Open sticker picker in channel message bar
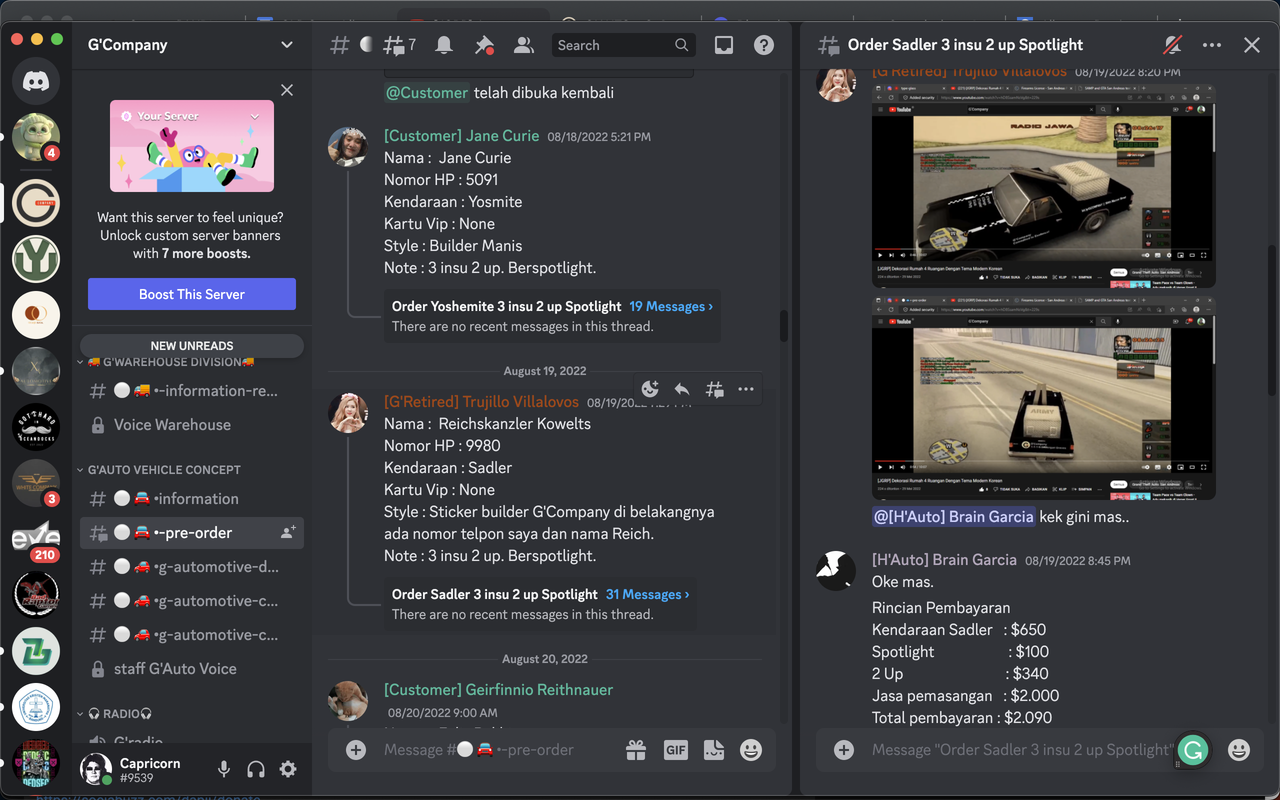The image size is (1280, 800). 714,749
